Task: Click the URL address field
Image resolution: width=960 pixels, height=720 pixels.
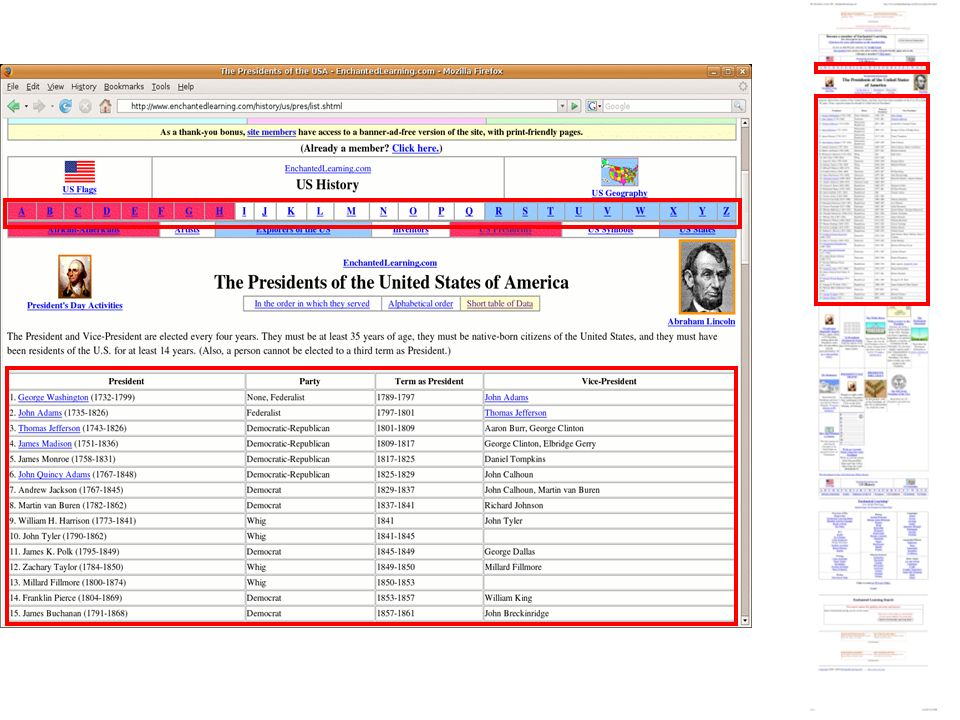Action: click(x=337, y=106)
